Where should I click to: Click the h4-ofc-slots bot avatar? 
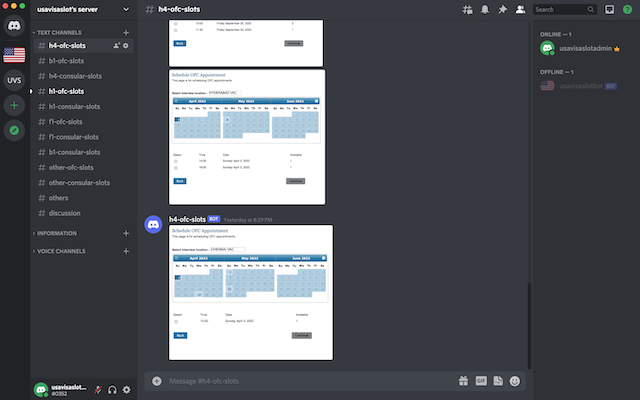[x=153, y=224]
